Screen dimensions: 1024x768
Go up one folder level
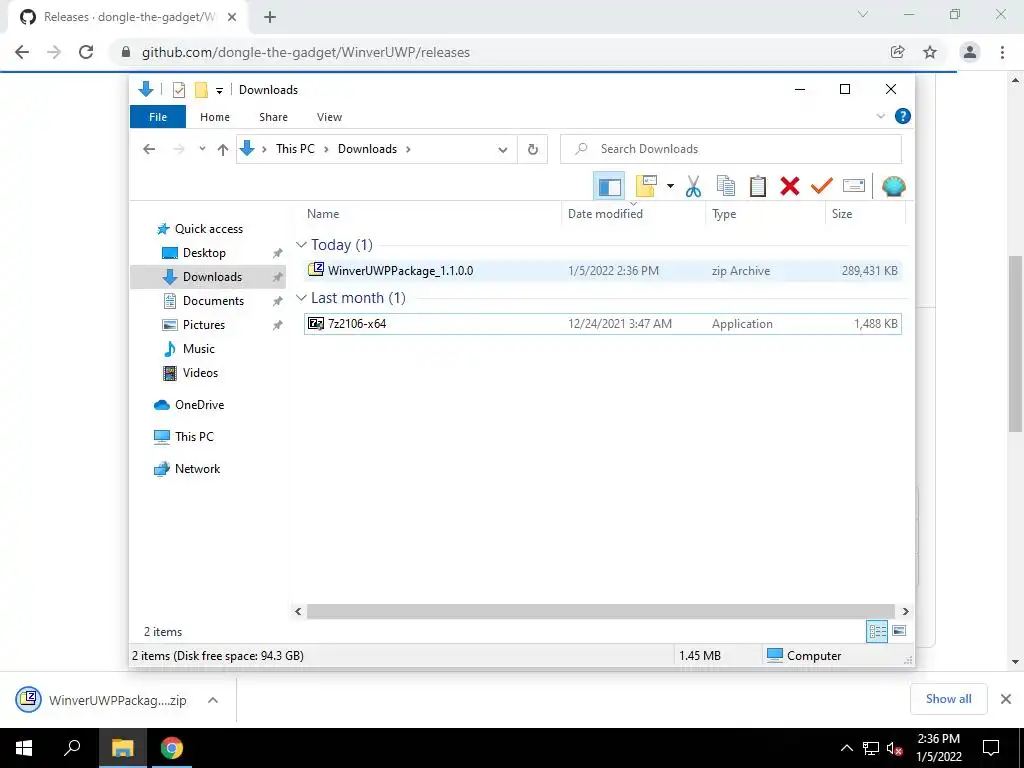(223, 150)
